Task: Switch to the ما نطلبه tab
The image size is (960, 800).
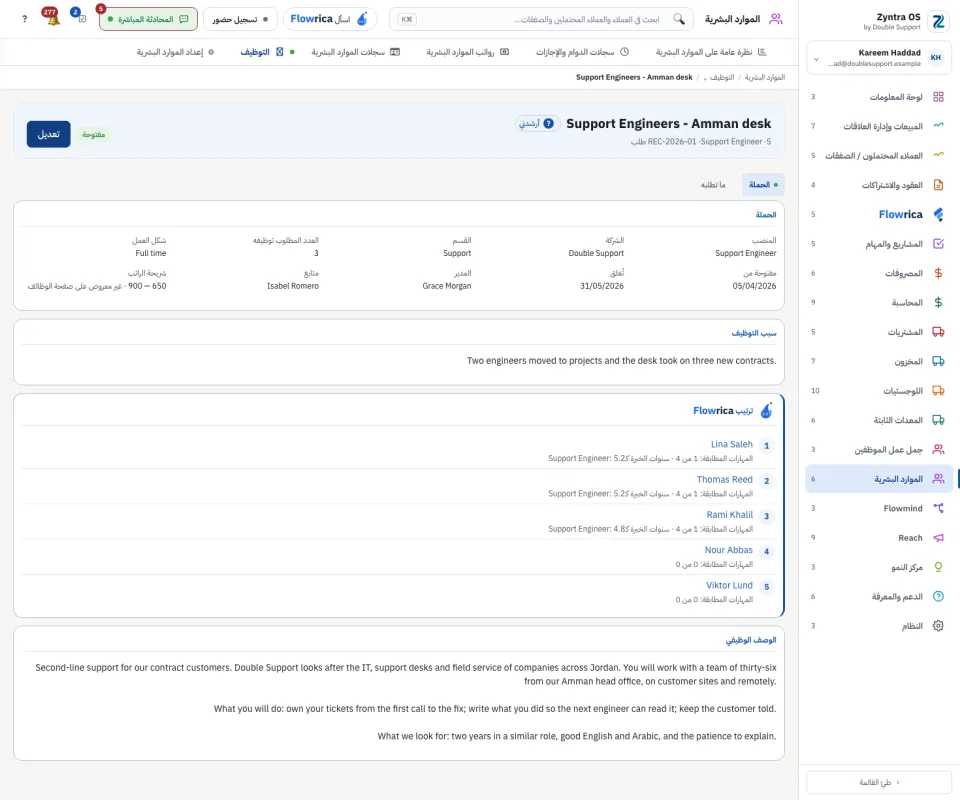Action: pos(713,185)
